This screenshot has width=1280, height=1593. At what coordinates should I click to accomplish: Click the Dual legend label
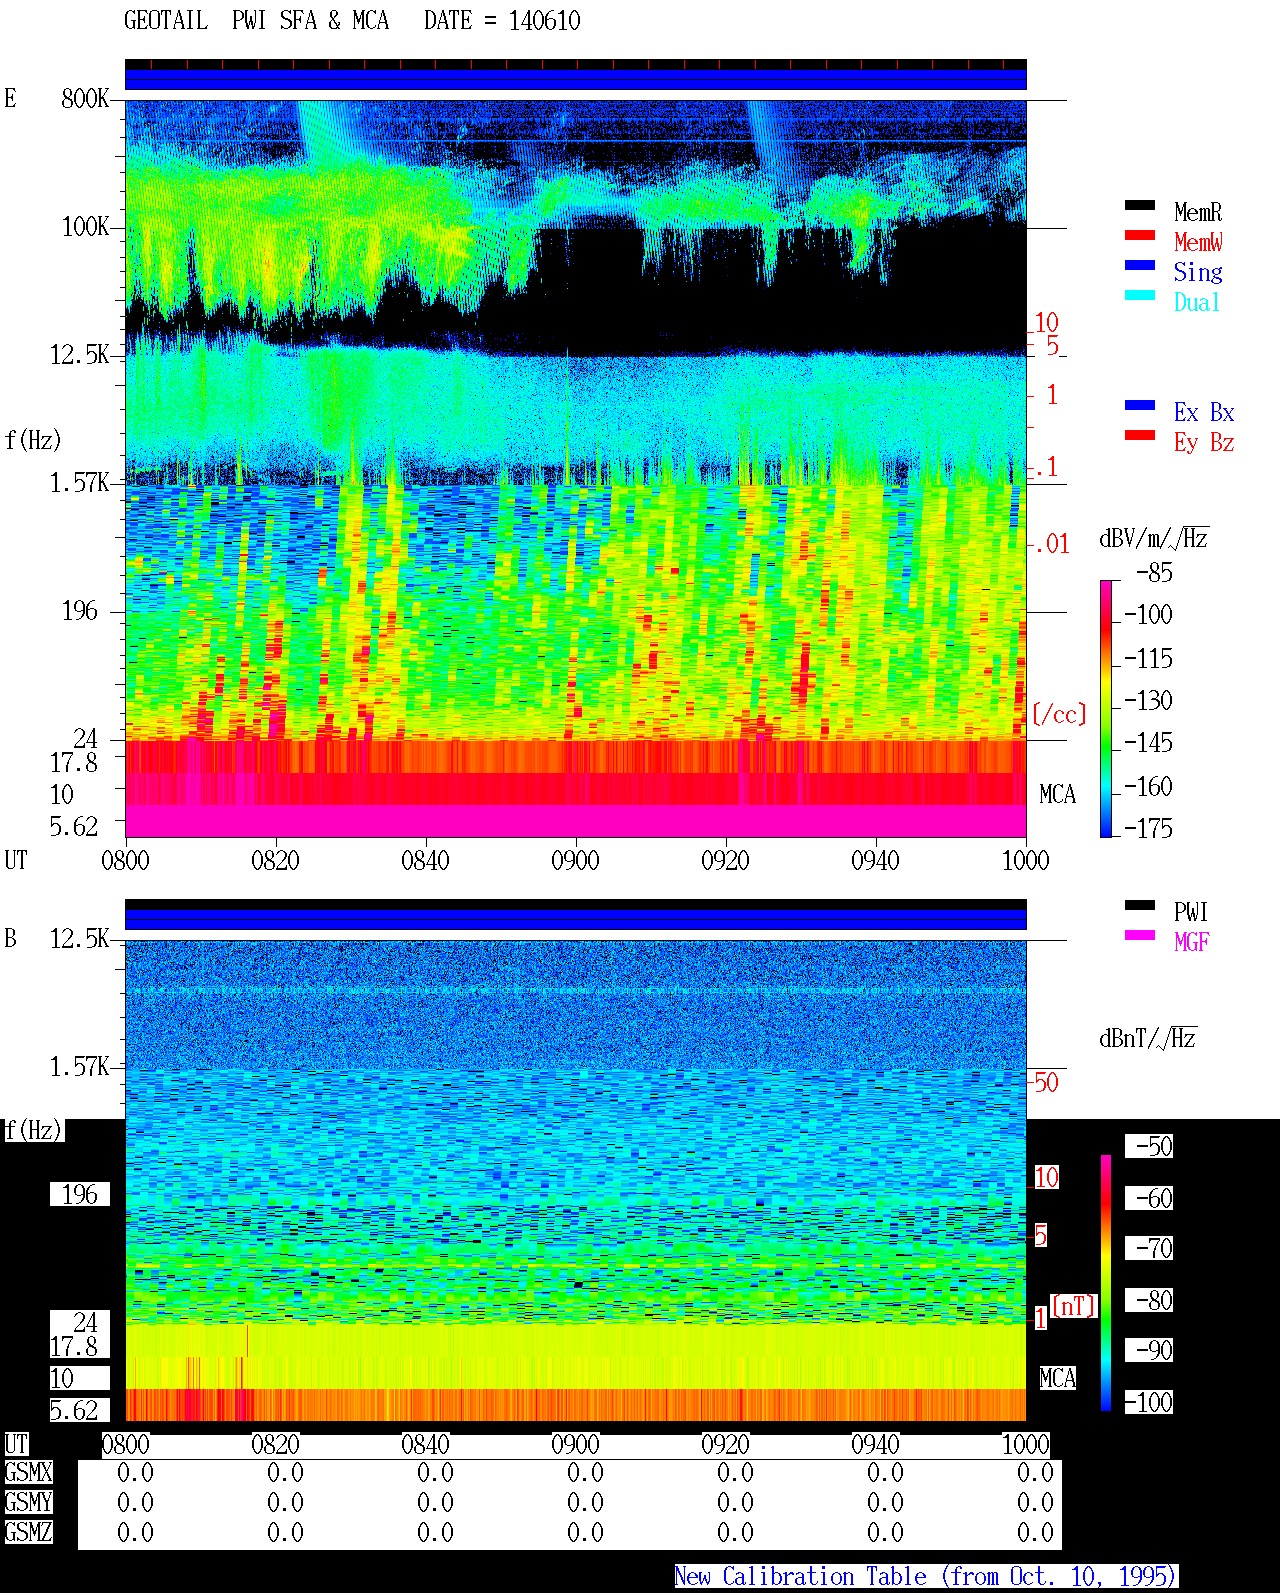pos(1197,302)
